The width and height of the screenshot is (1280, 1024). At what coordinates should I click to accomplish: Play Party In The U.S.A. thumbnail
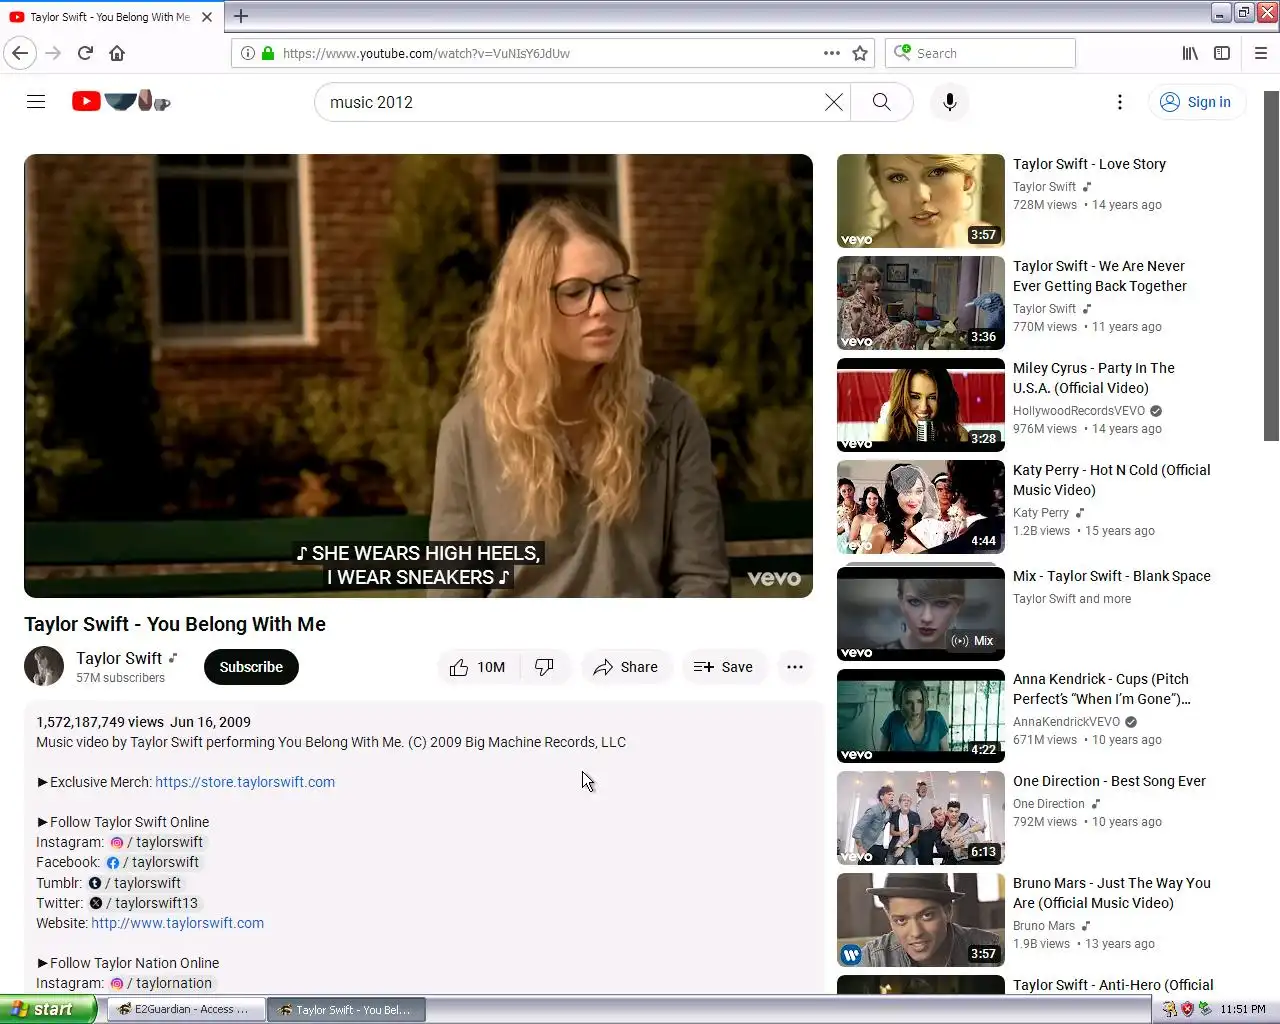[921, 405]
